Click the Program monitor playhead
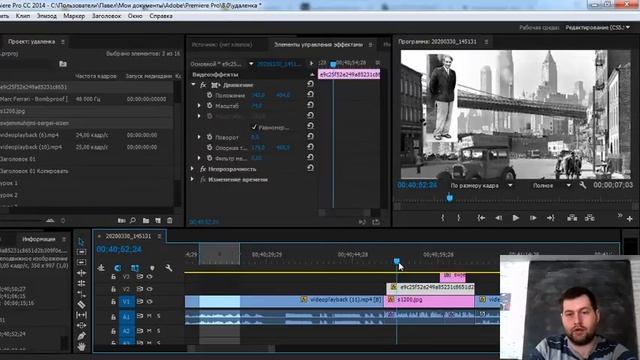Viewport: 640px width, 360px height. pos(449,198)
